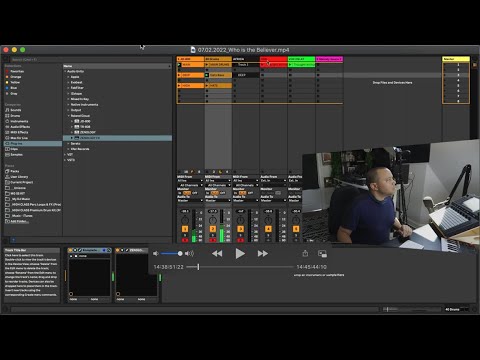Select the red track header
This screenshot has height=360, width=480.
pos(273,59)
